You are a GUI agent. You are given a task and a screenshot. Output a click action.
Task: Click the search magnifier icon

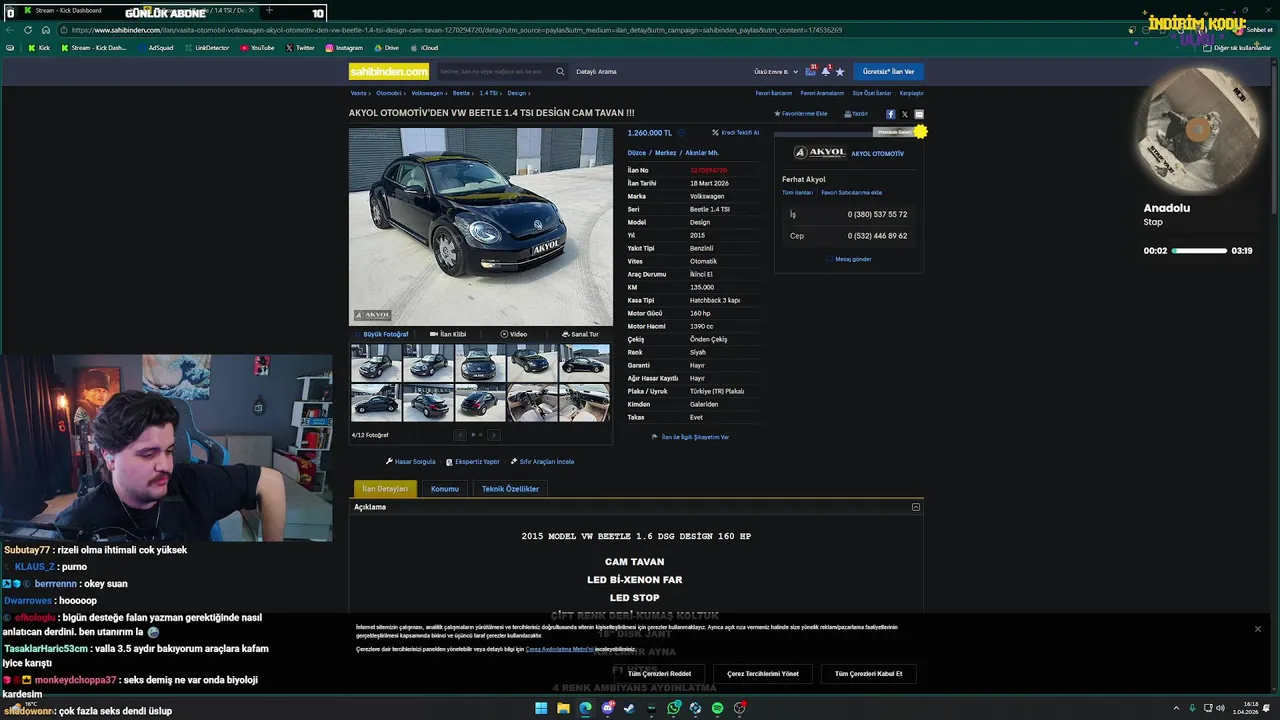pos(560,72)
